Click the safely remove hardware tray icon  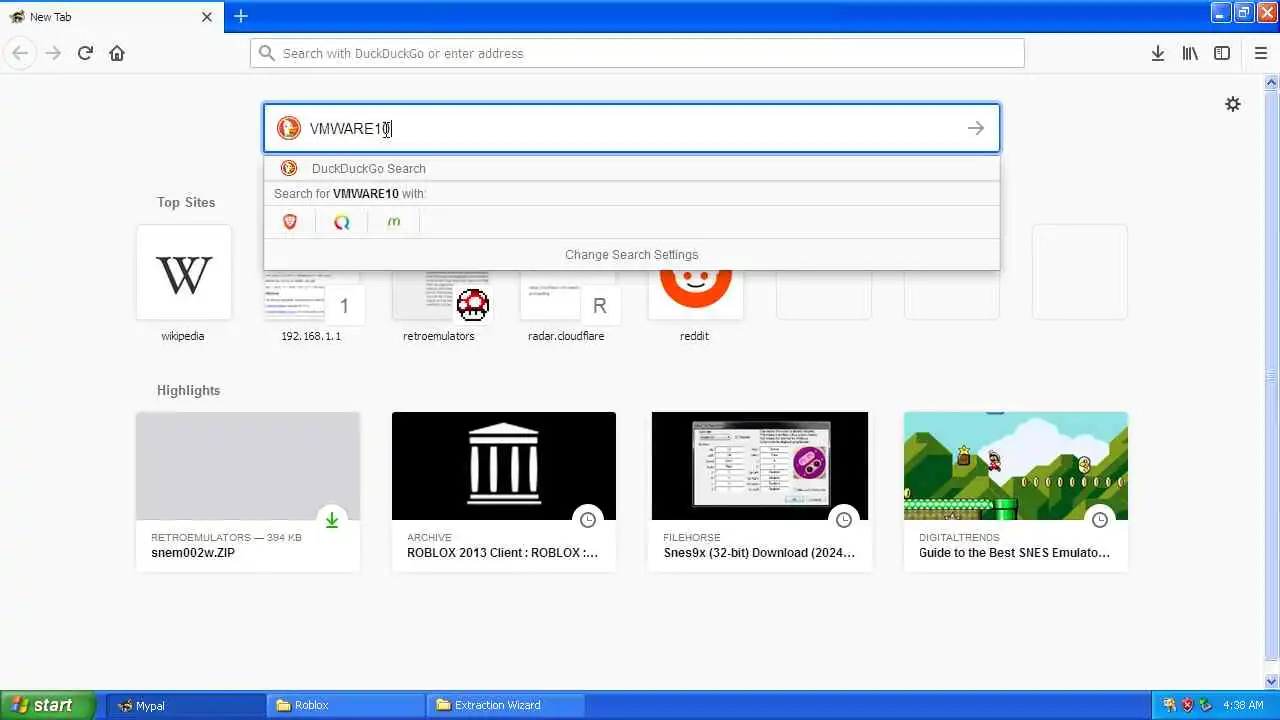[1206, 705]
